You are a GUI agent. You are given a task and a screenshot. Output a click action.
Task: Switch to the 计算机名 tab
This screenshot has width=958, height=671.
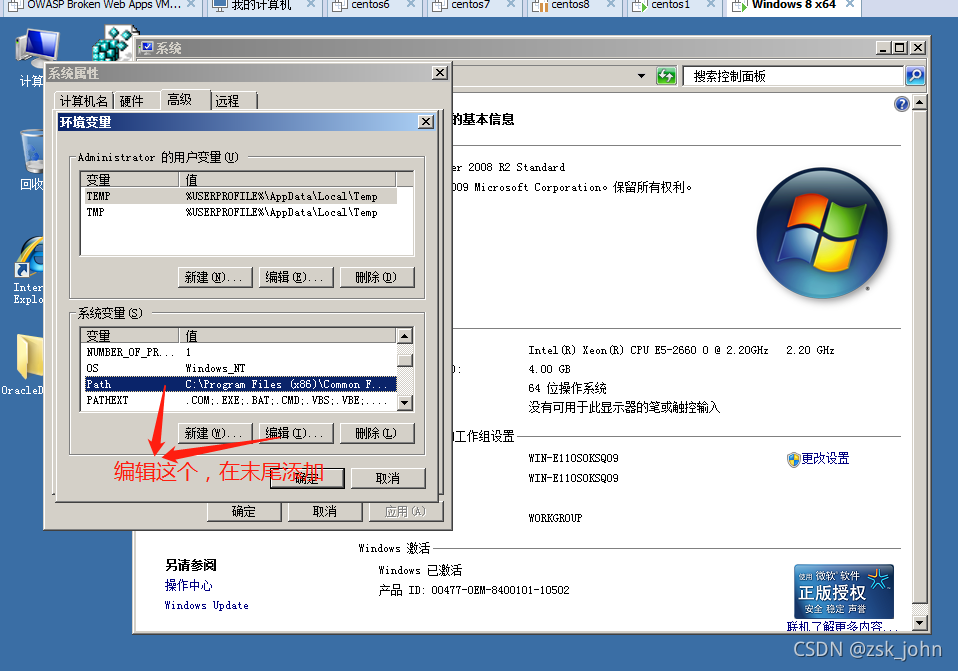point(84,101)
